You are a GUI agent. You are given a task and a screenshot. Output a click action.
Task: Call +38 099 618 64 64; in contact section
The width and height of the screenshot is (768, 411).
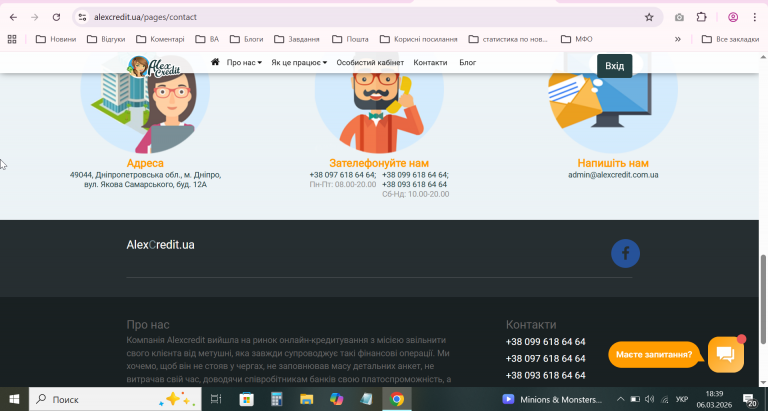coord(415,175)
